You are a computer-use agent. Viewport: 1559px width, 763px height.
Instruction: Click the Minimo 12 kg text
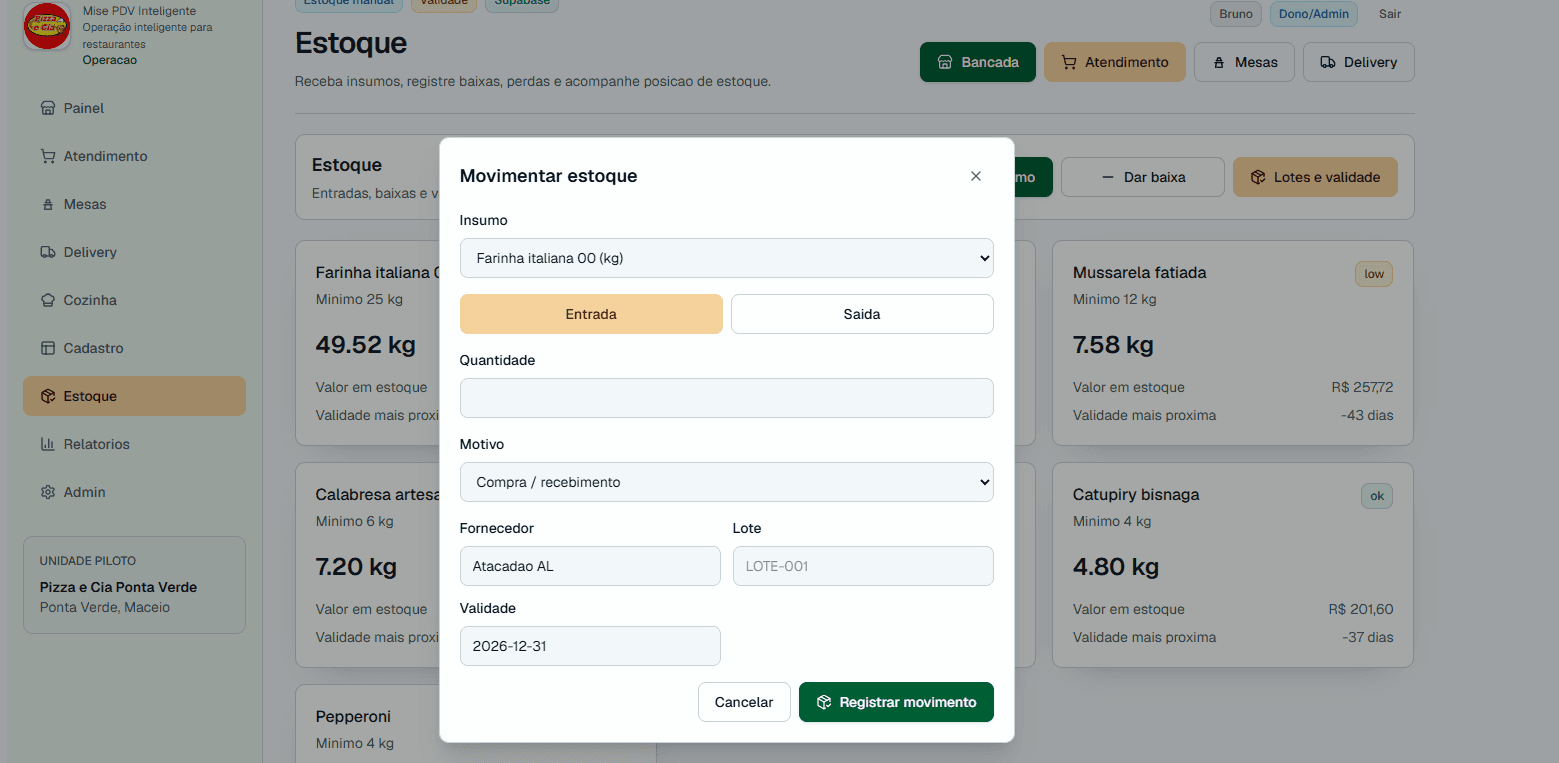point(1114,299)
